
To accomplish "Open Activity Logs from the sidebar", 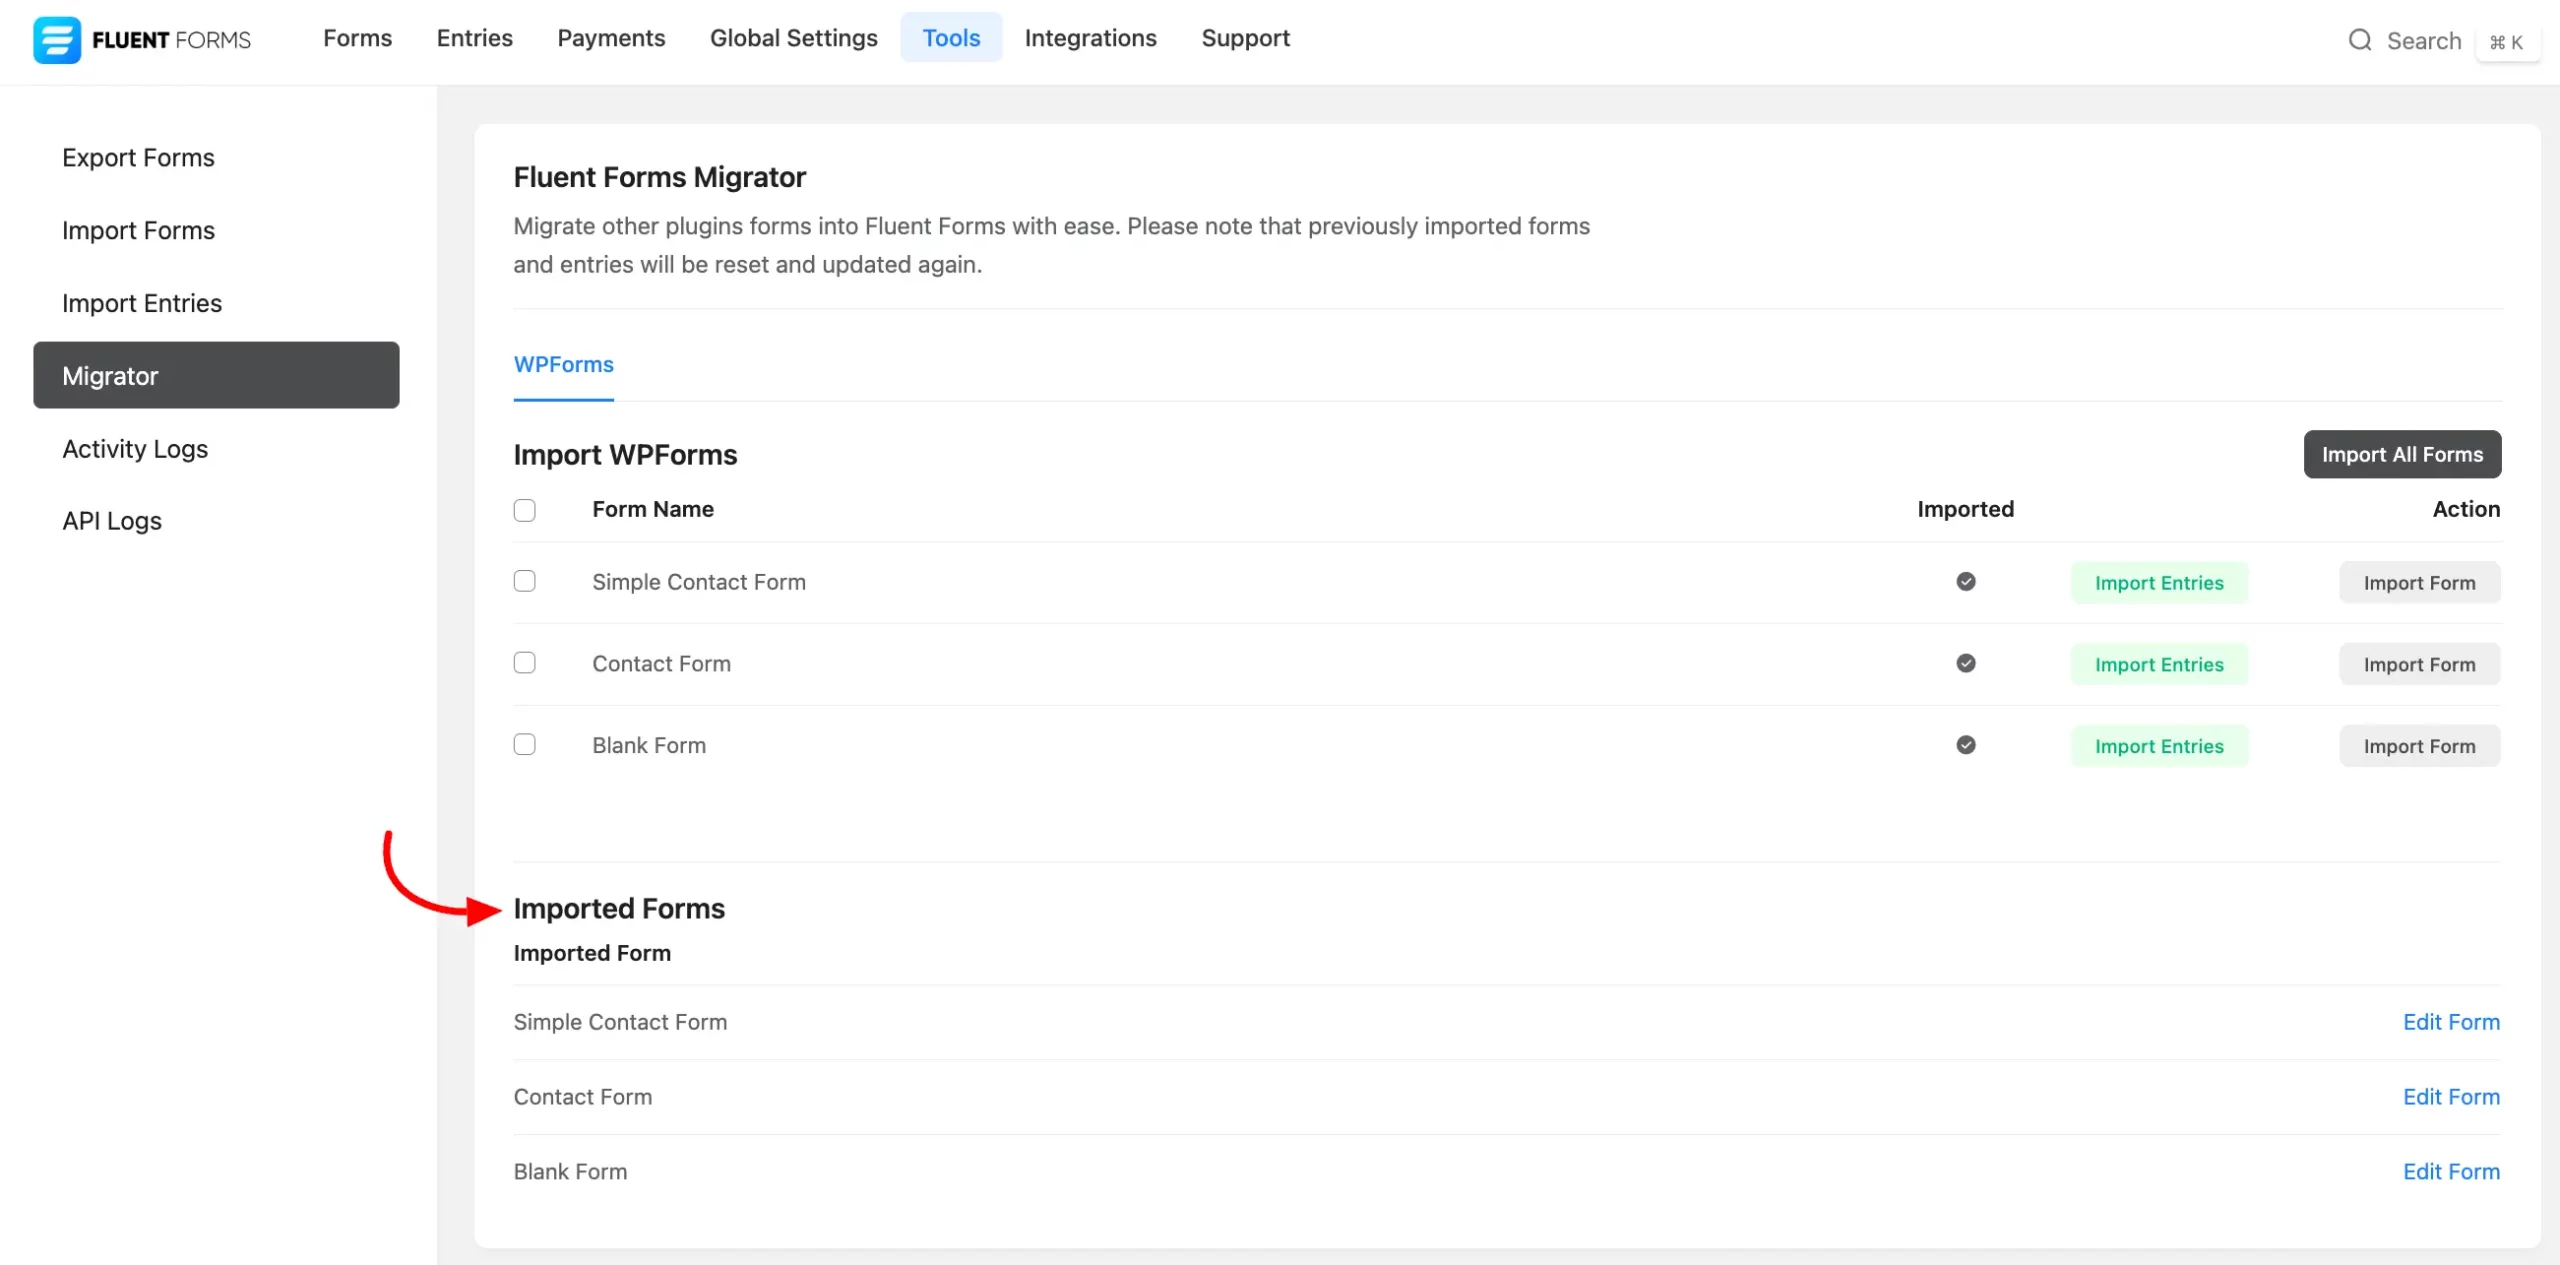I will [134, 449].
